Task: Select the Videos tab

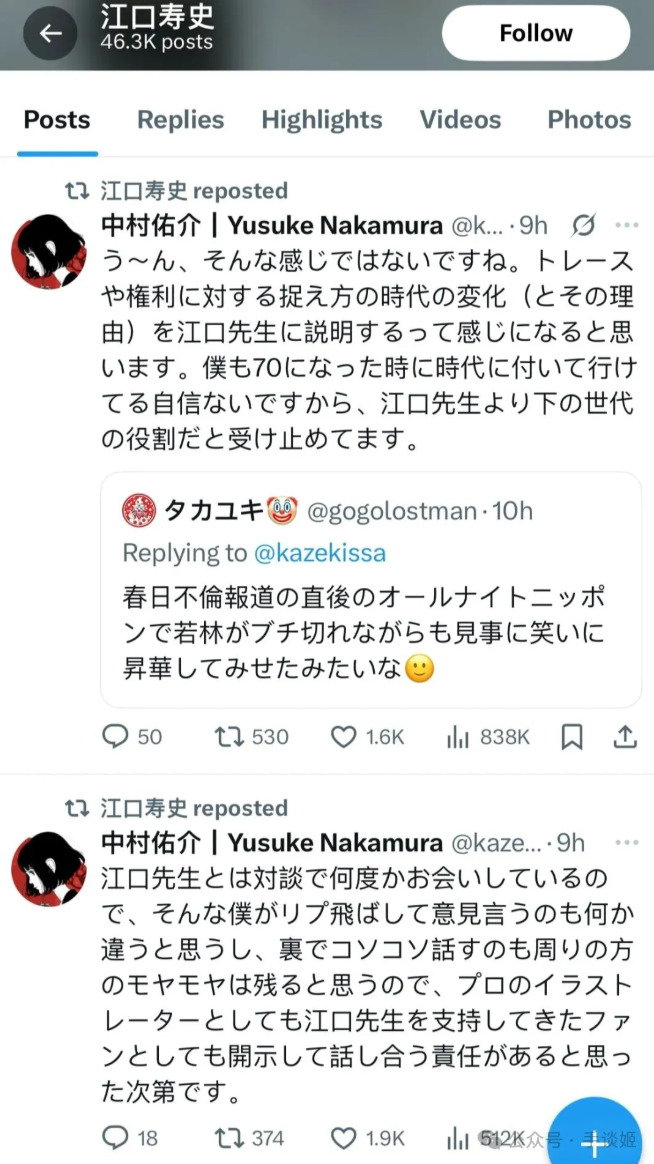Action: 460,120
